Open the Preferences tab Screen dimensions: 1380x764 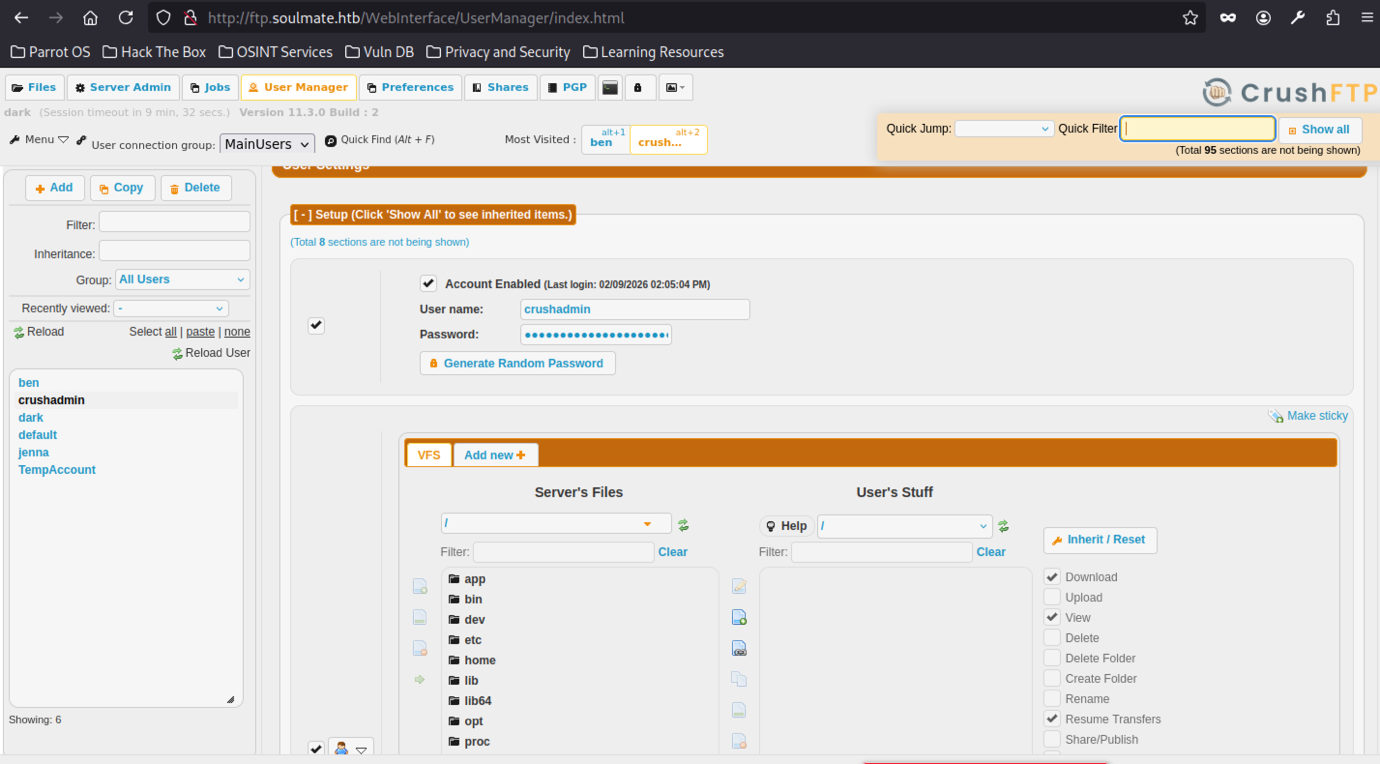pos(410,88)
